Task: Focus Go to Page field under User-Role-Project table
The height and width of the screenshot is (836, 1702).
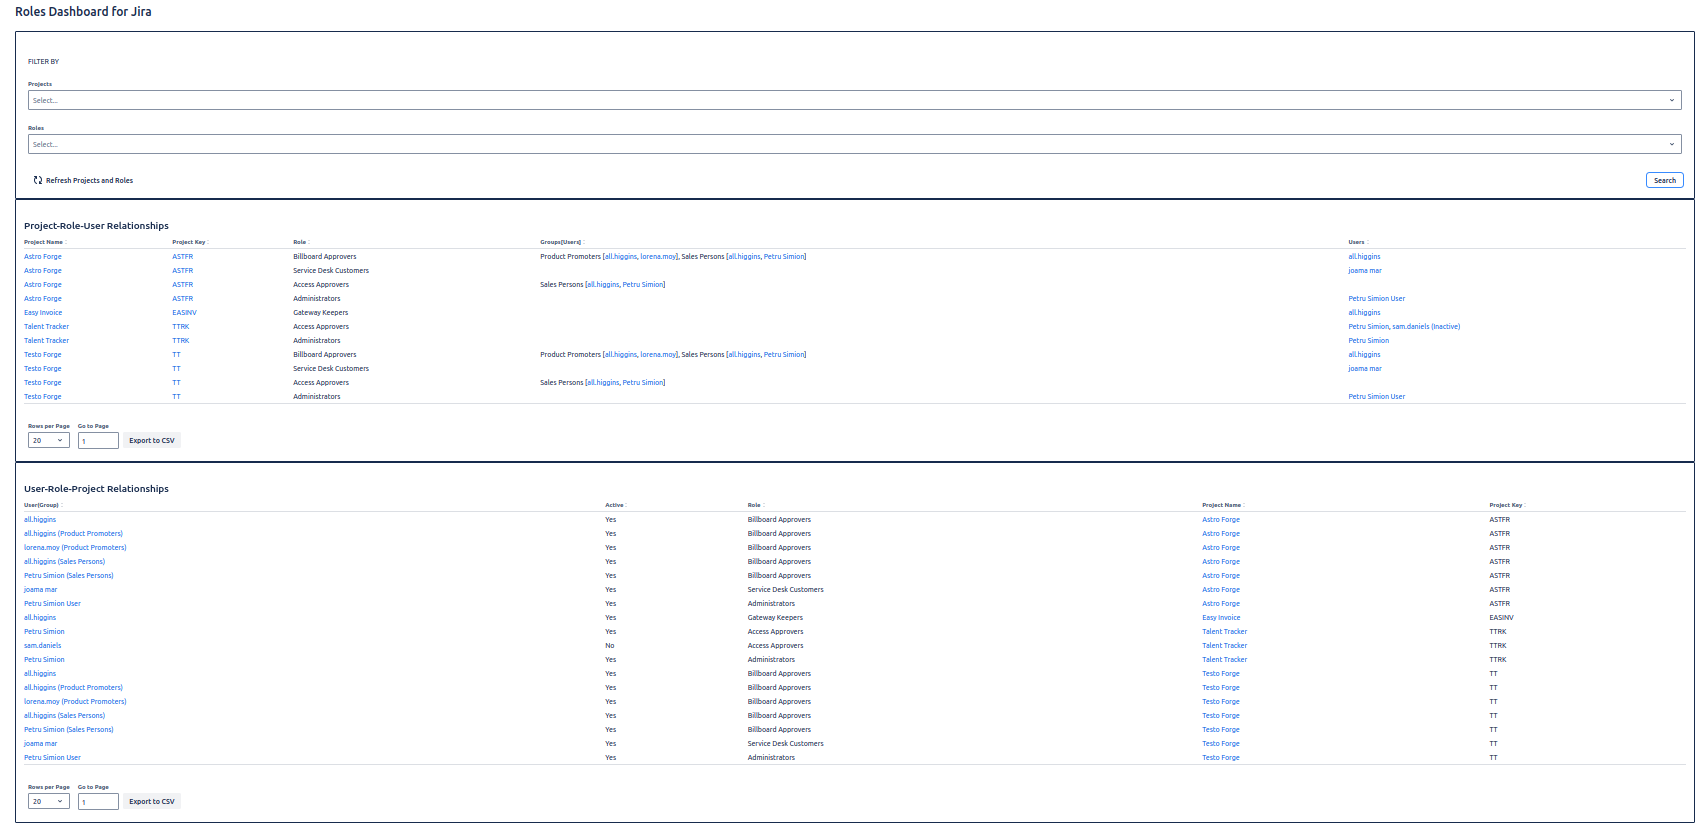Action: point(98,802)
